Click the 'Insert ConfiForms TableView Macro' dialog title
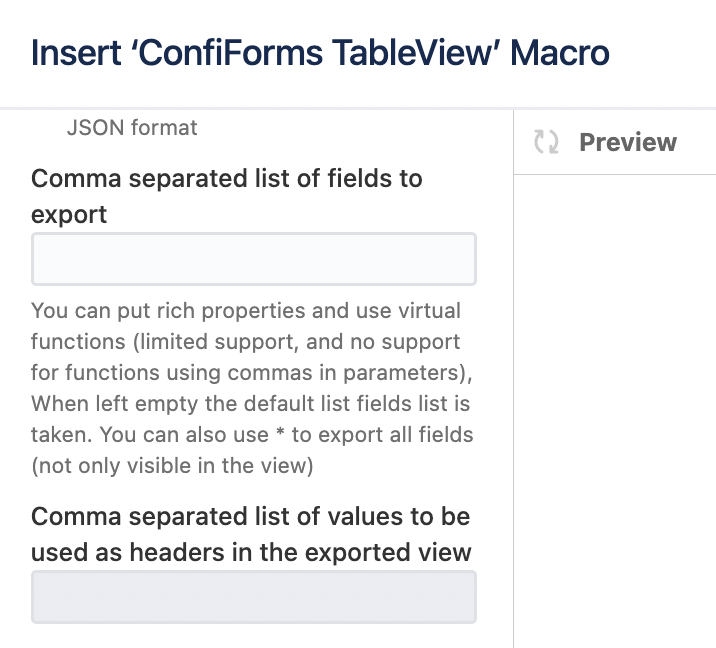This screenshot has height=648, width=716. pyautogui.click(x=320, y=53)
